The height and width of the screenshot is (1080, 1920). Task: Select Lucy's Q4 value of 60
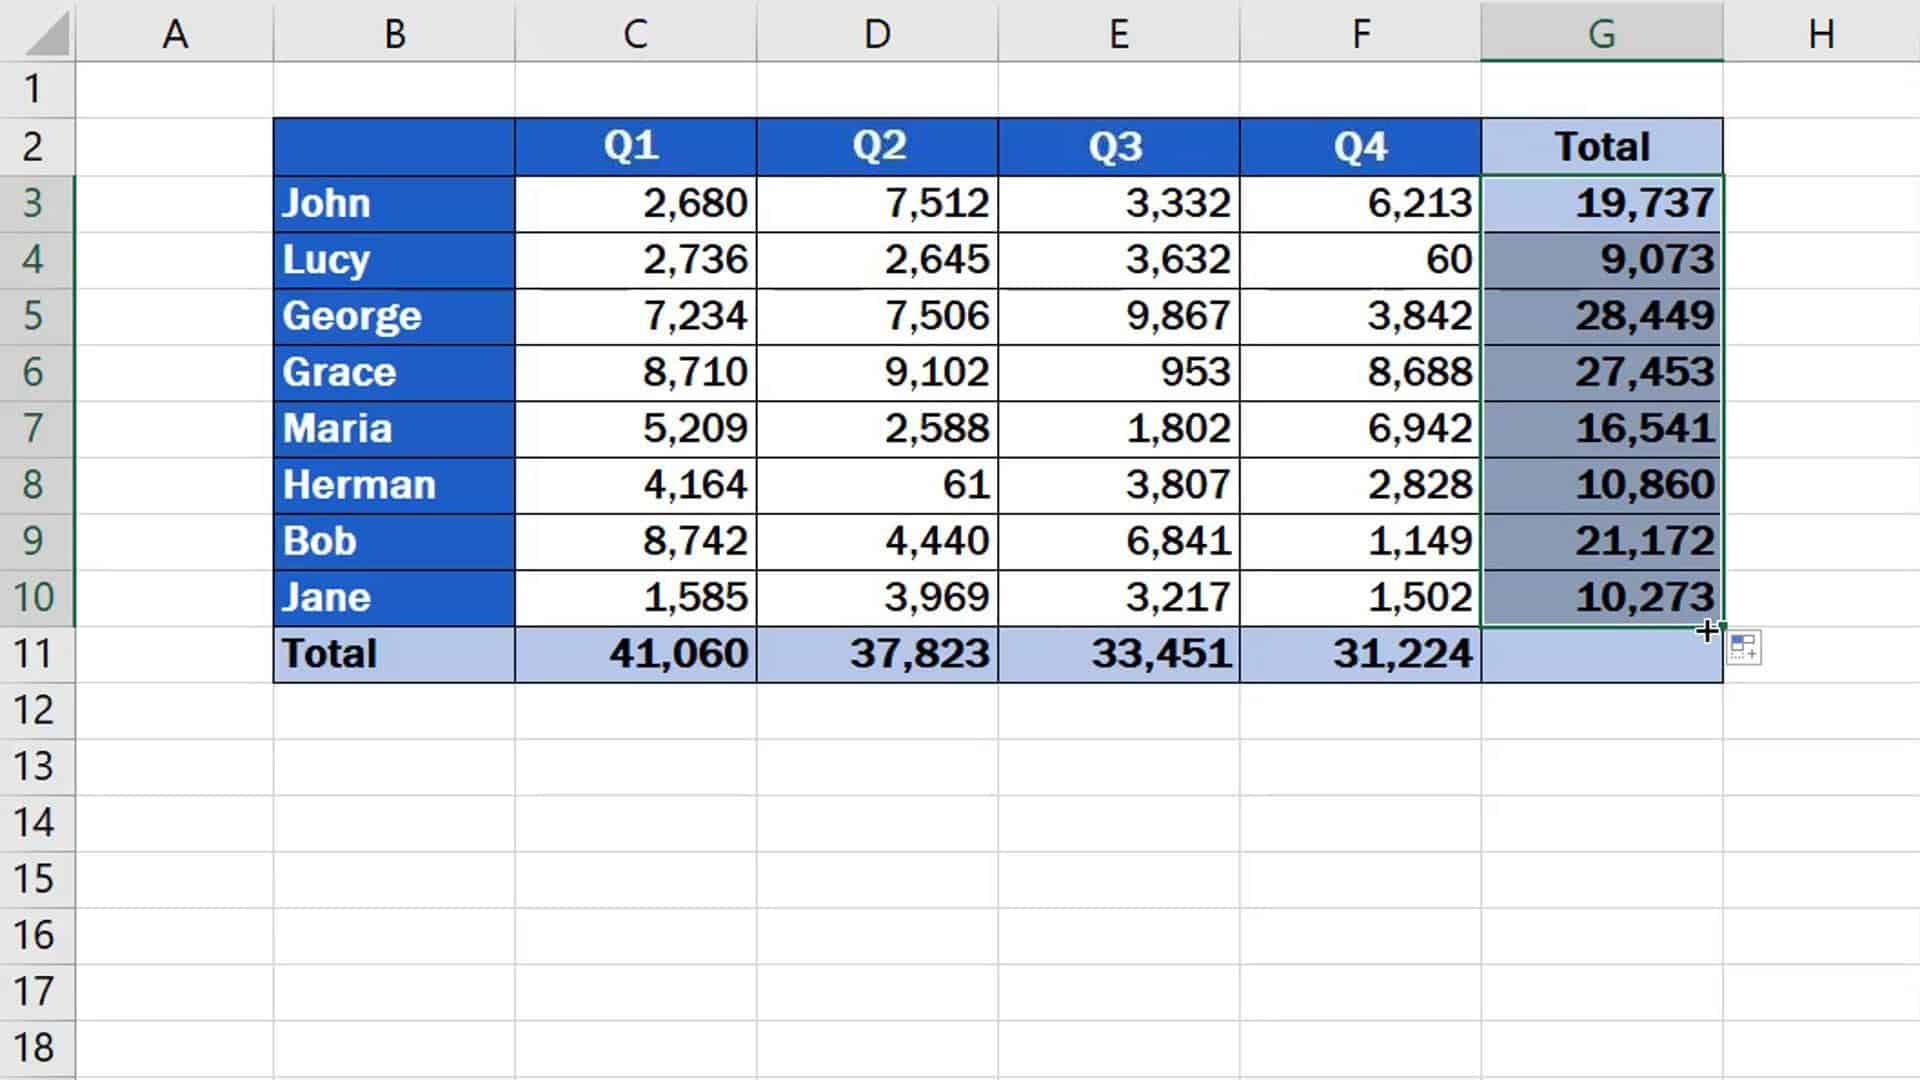(1359, 259)
